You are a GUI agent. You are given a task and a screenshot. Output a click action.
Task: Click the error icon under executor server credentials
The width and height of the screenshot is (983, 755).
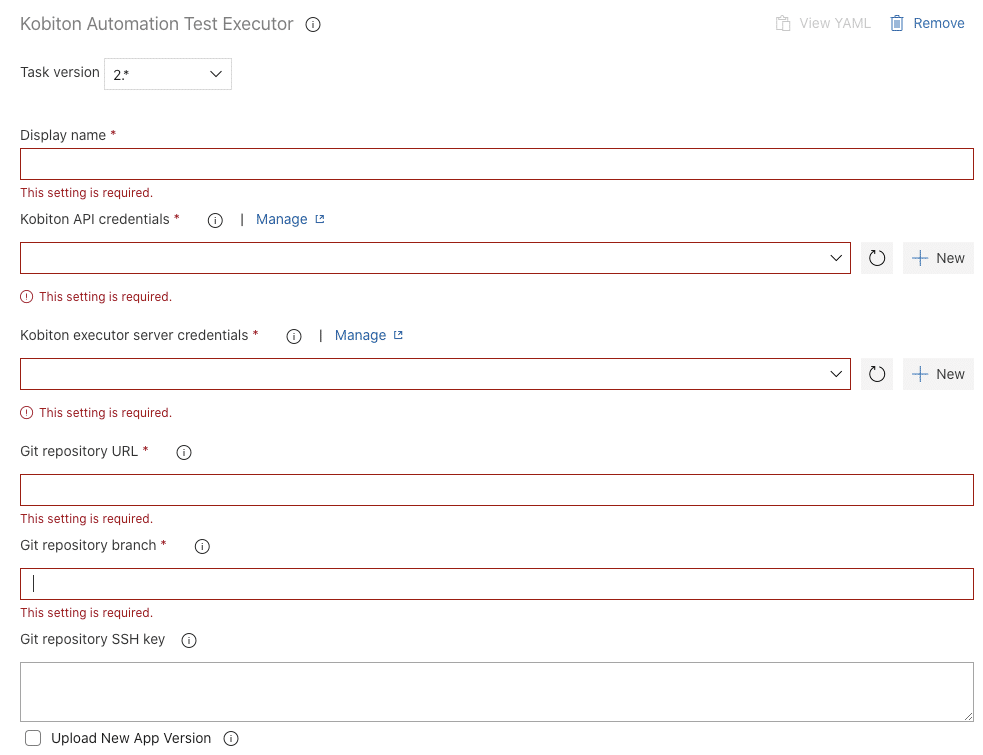point(27,412)
